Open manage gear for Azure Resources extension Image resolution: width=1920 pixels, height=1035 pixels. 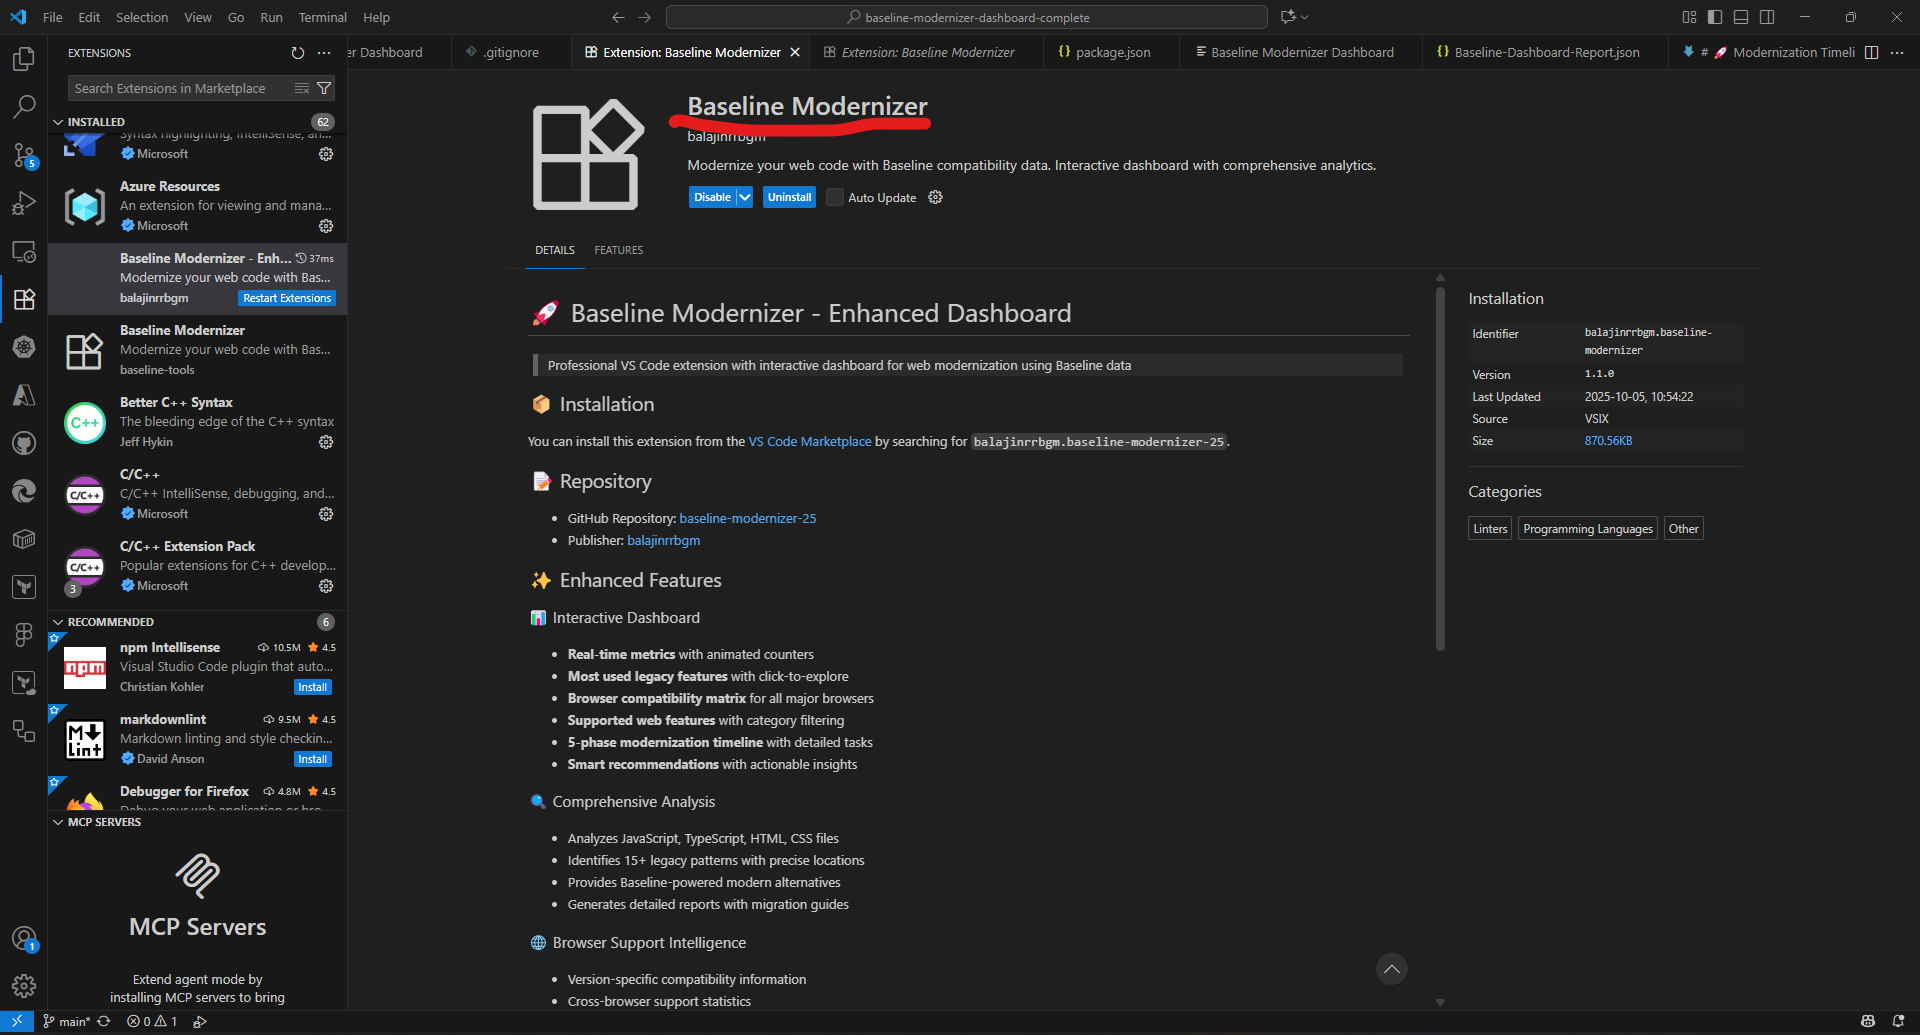point(326,226)
